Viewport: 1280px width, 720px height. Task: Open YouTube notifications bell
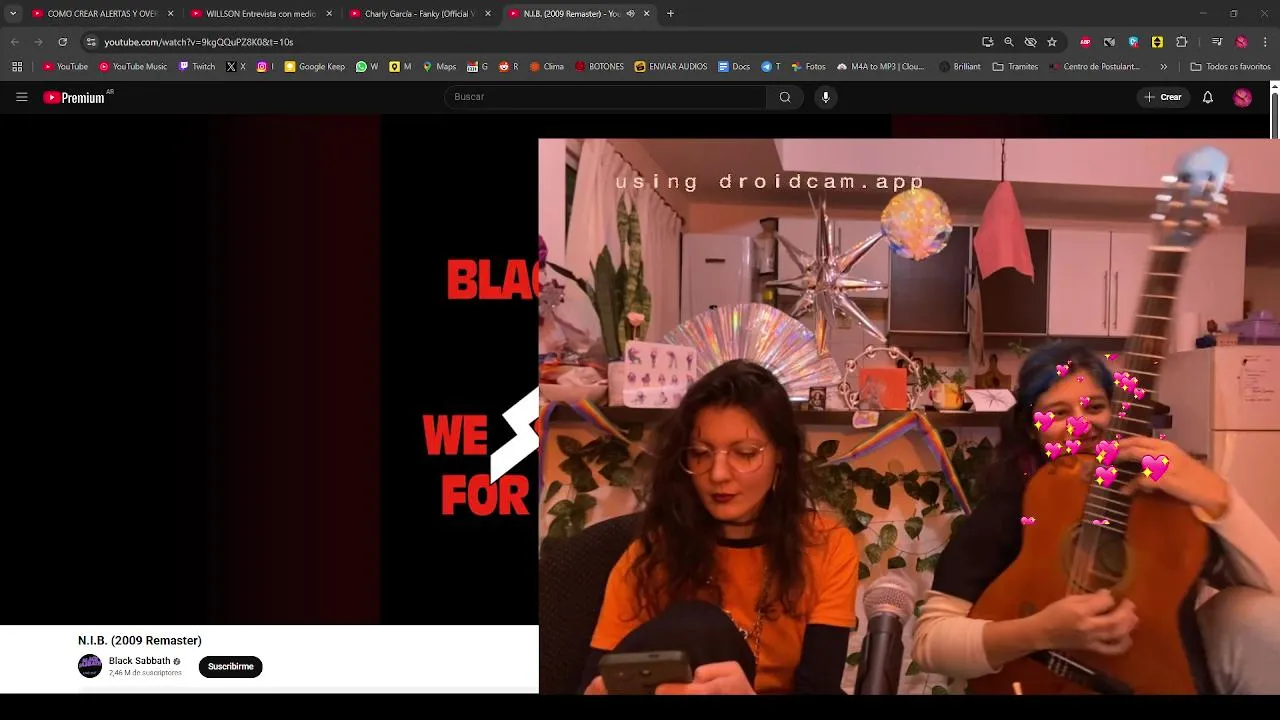click(x=1208, y=97)
